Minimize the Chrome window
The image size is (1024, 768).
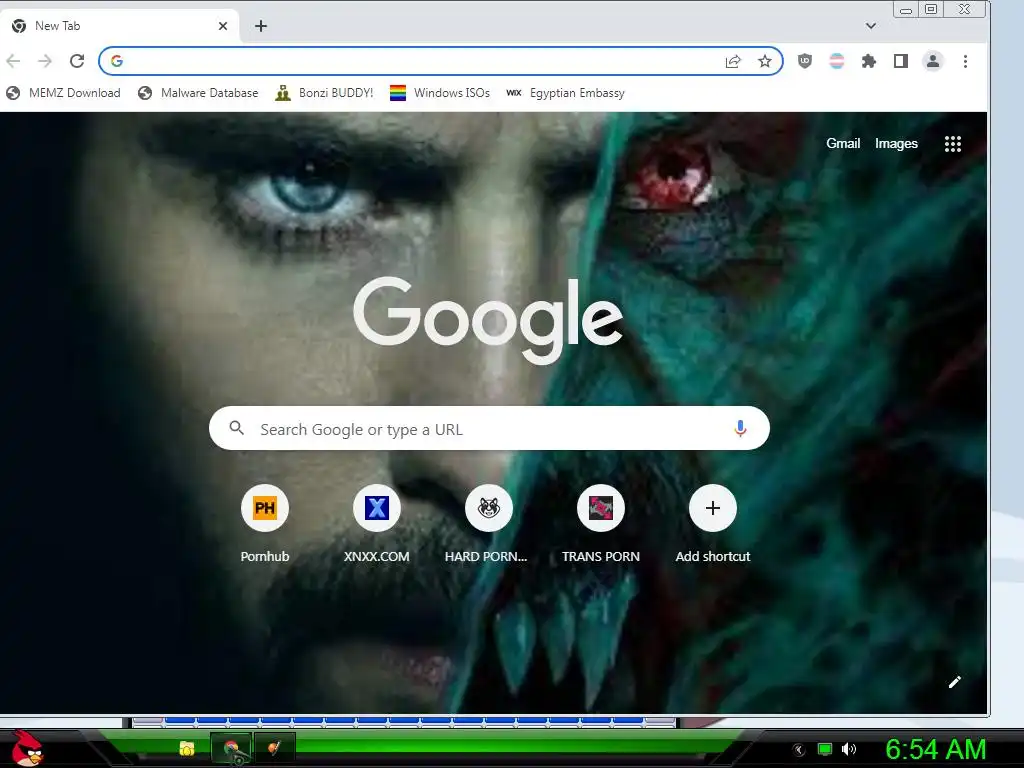click(906, 9)
